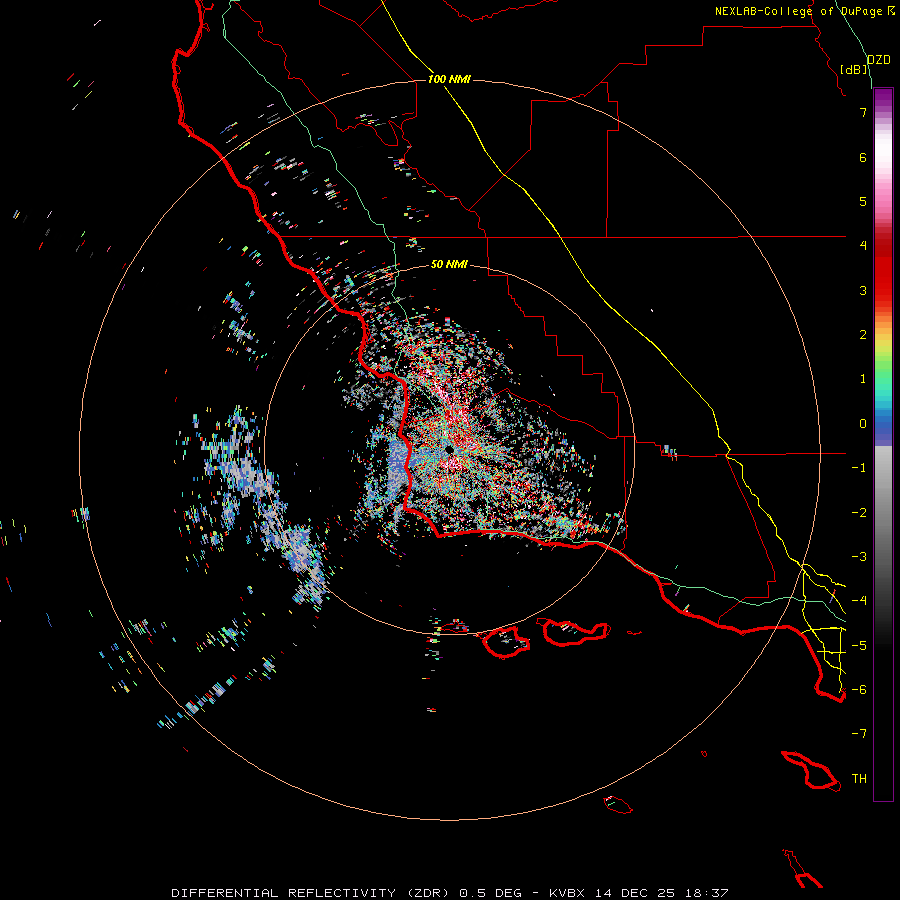This screenshot has width=900, height=900.
Task: Click the '5' value on dB color scale
Action: 863,201
